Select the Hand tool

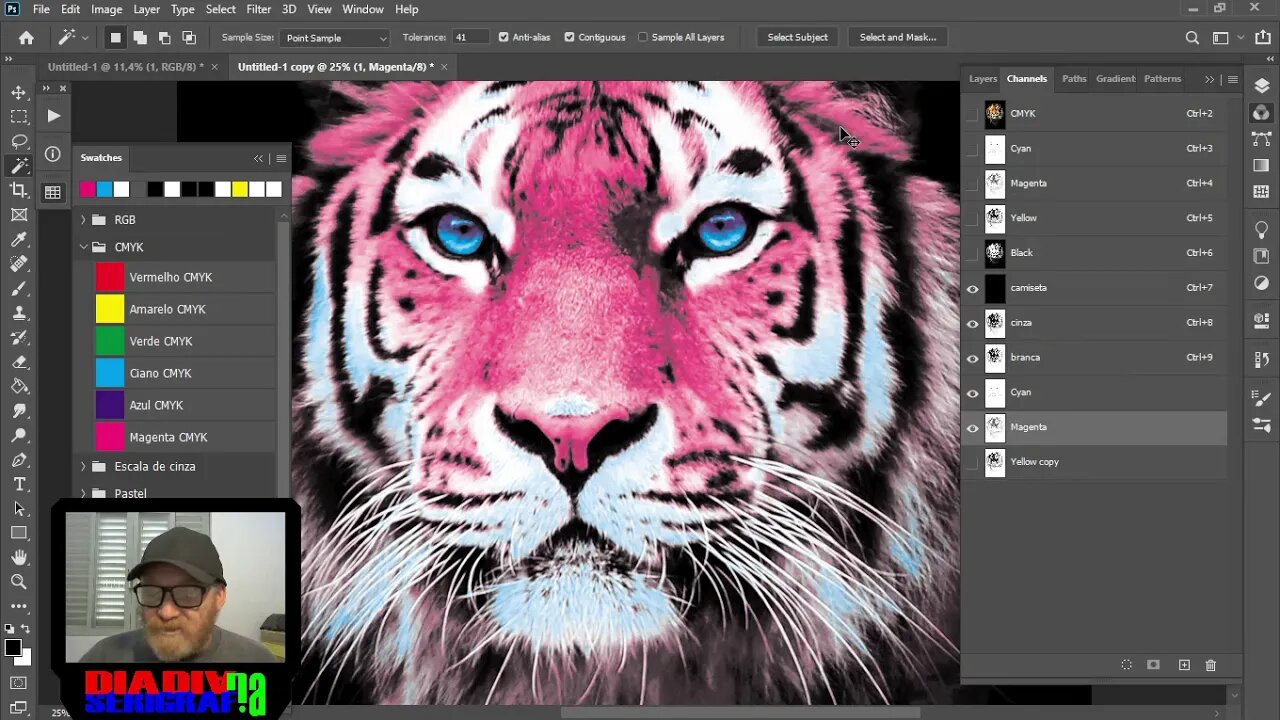[x=19, y=557]
